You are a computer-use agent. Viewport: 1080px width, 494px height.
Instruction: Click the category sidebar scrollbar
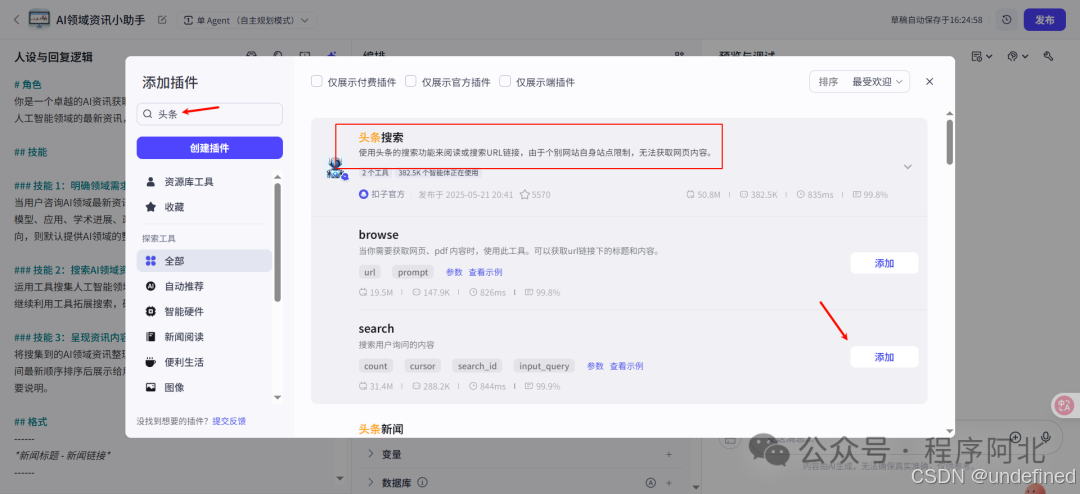[x=278, y=241]
